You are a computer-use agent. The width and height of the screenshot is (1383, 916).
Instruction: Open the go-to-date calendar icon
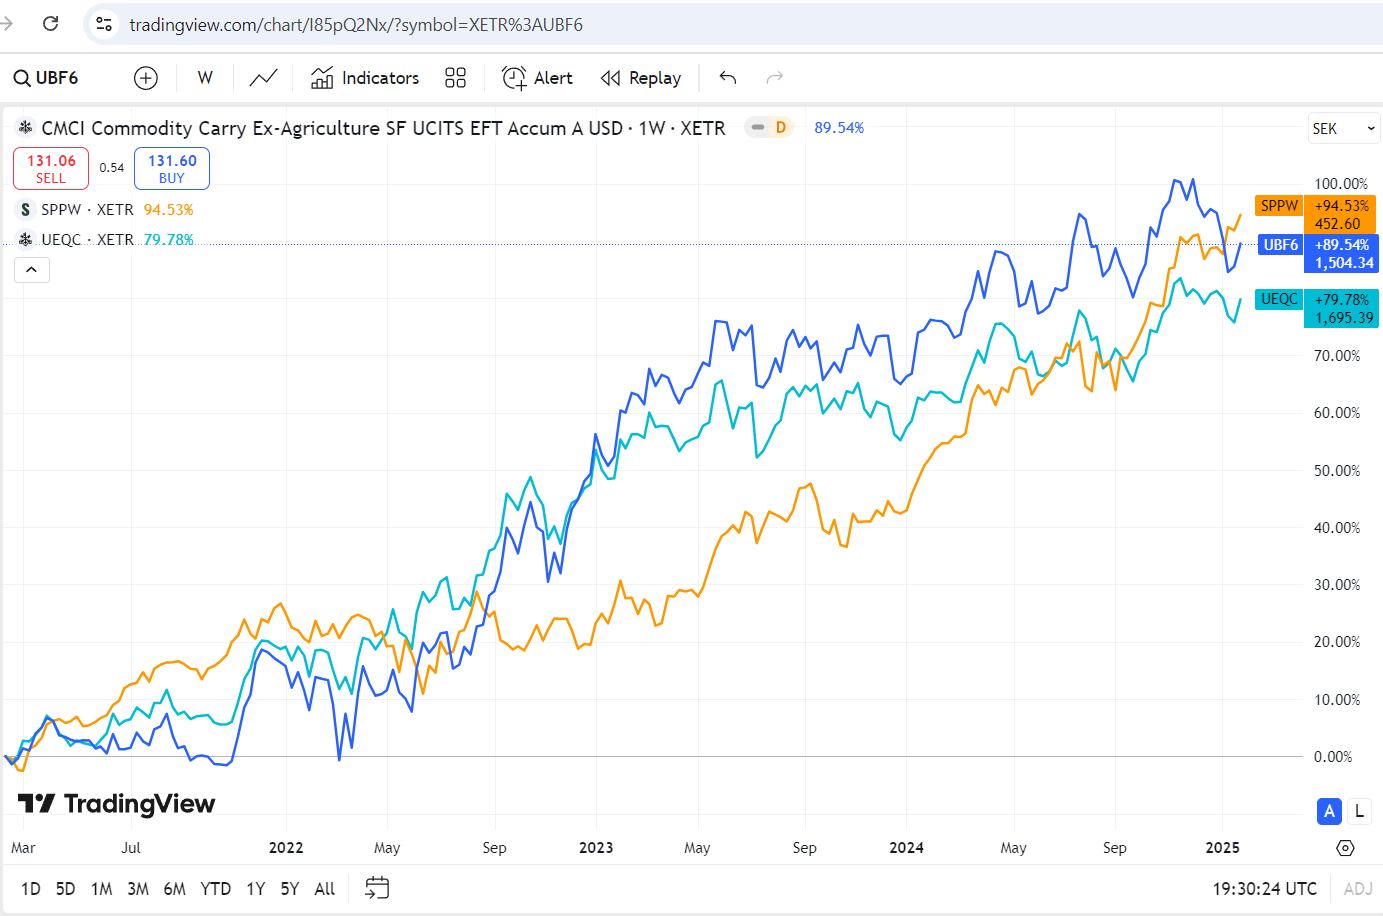pyautogui.click(x=377, y=888)
